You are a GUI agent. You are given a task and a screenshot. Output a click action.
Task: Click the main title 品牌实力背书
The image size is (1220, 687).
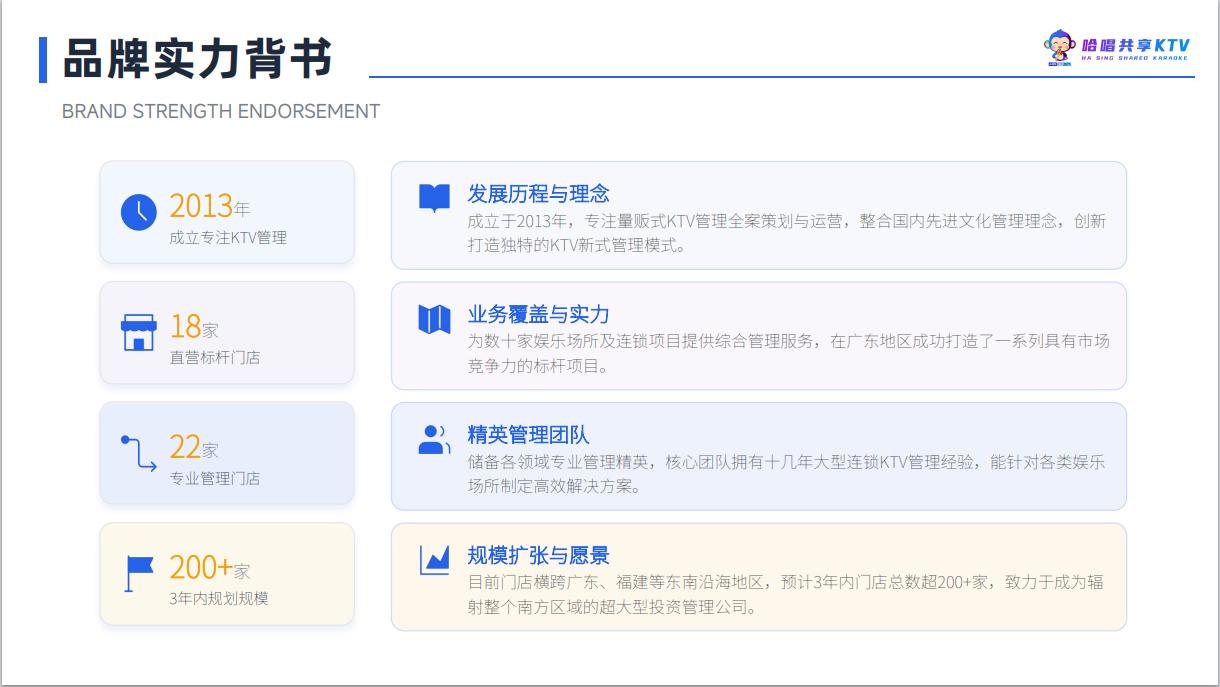tap(198, 59)
